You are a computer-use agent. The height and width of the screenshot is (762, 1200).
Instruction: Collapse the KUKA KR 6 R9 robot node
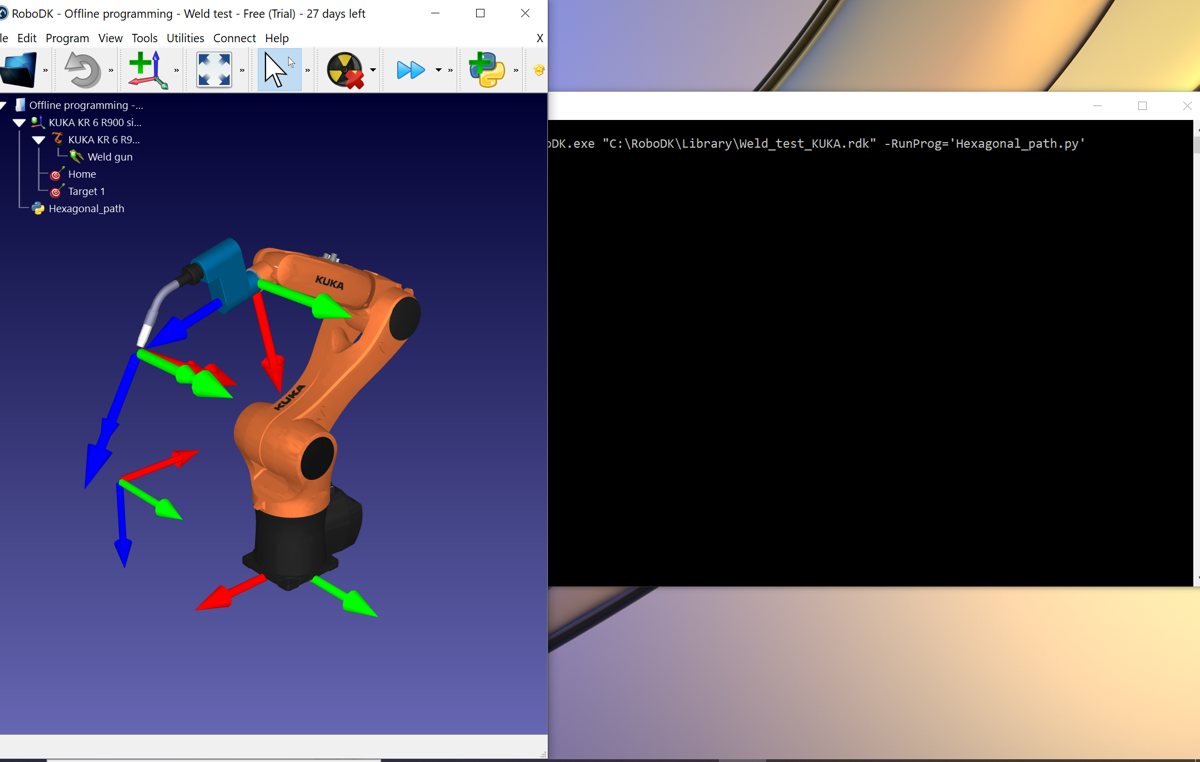(39, 140)
